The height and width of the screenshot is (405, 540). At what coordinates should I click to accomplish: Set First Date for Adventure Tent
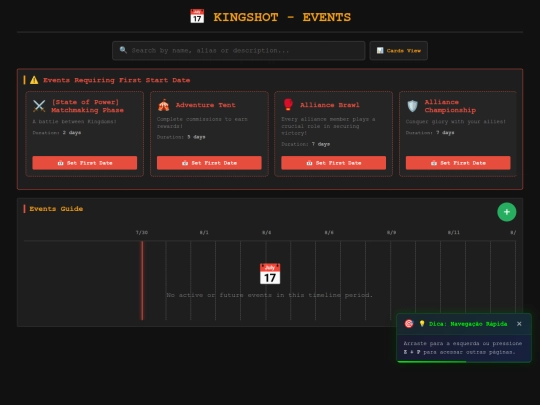pyautogui.click(x=209, y=163)
